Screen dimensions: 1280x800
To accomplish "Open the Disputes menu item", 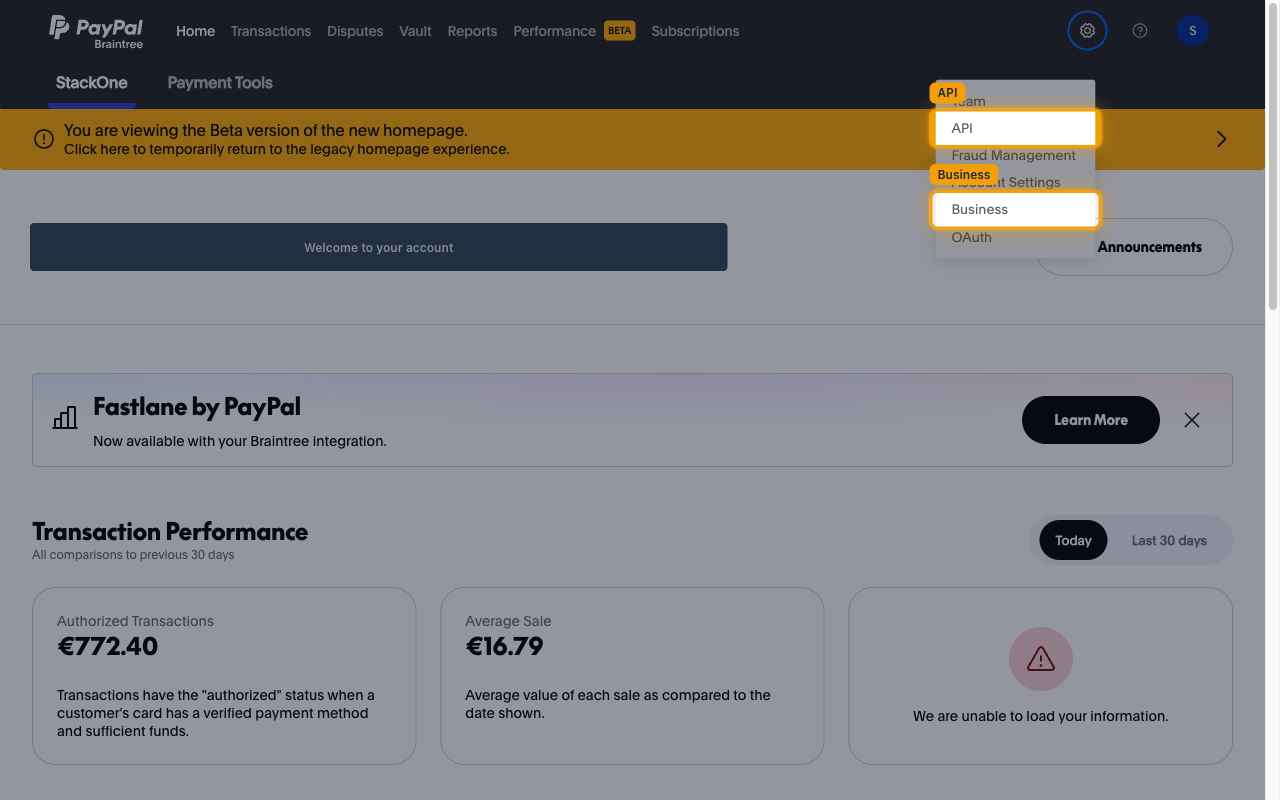I will (355, 31).
